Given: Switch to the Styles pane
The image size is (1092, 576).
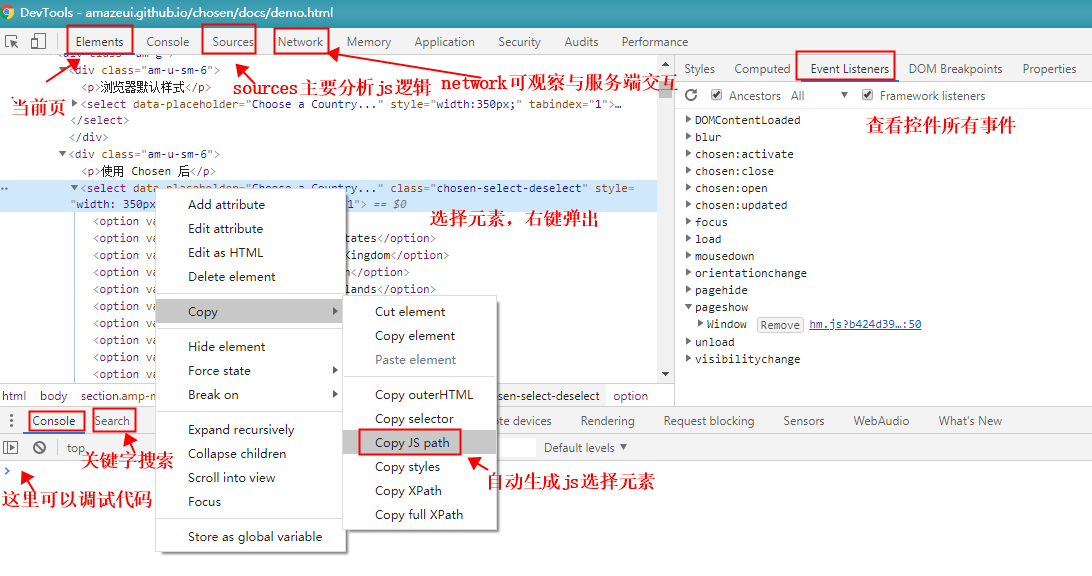Looking at the screenshot, I should pos(699,69).
